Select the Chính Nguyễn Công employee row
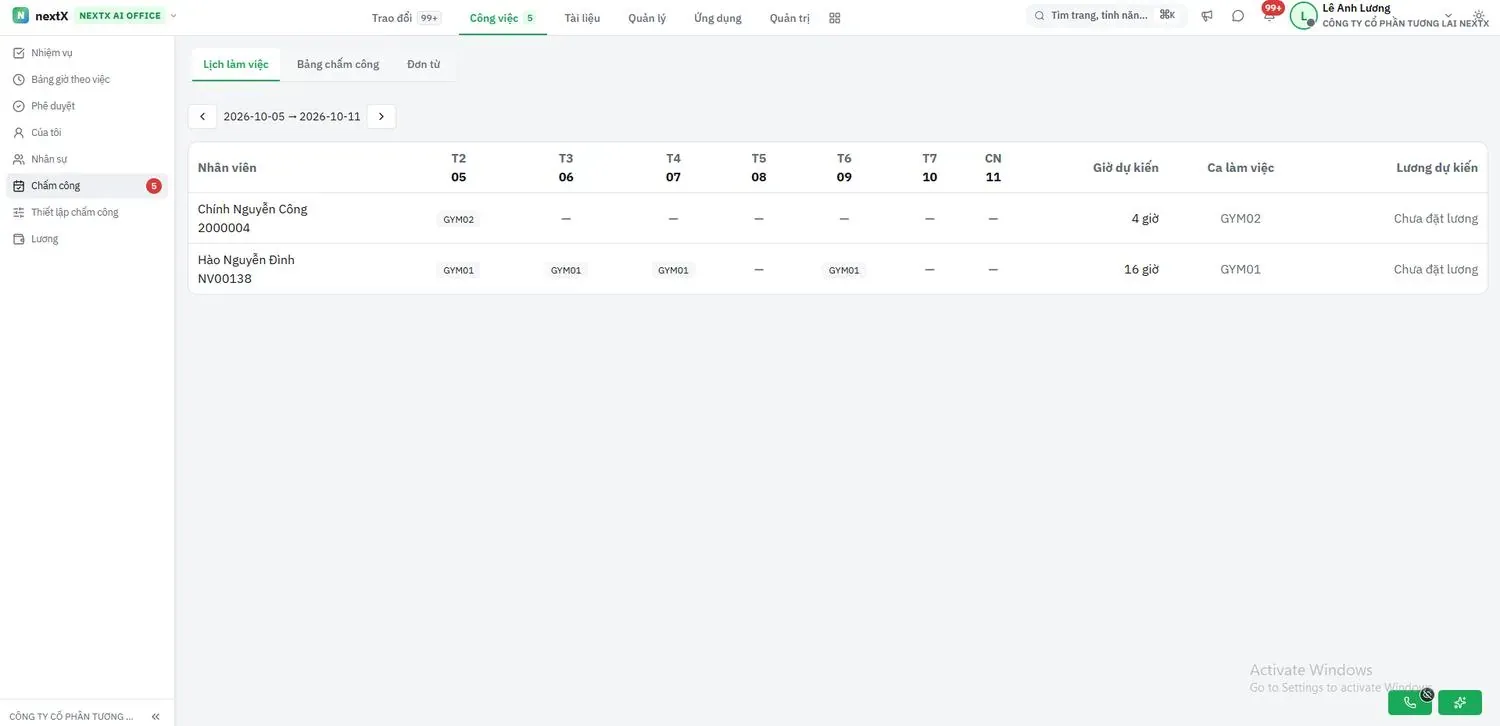The width and height of the screenshot is (1500, 726). (838, 218)
